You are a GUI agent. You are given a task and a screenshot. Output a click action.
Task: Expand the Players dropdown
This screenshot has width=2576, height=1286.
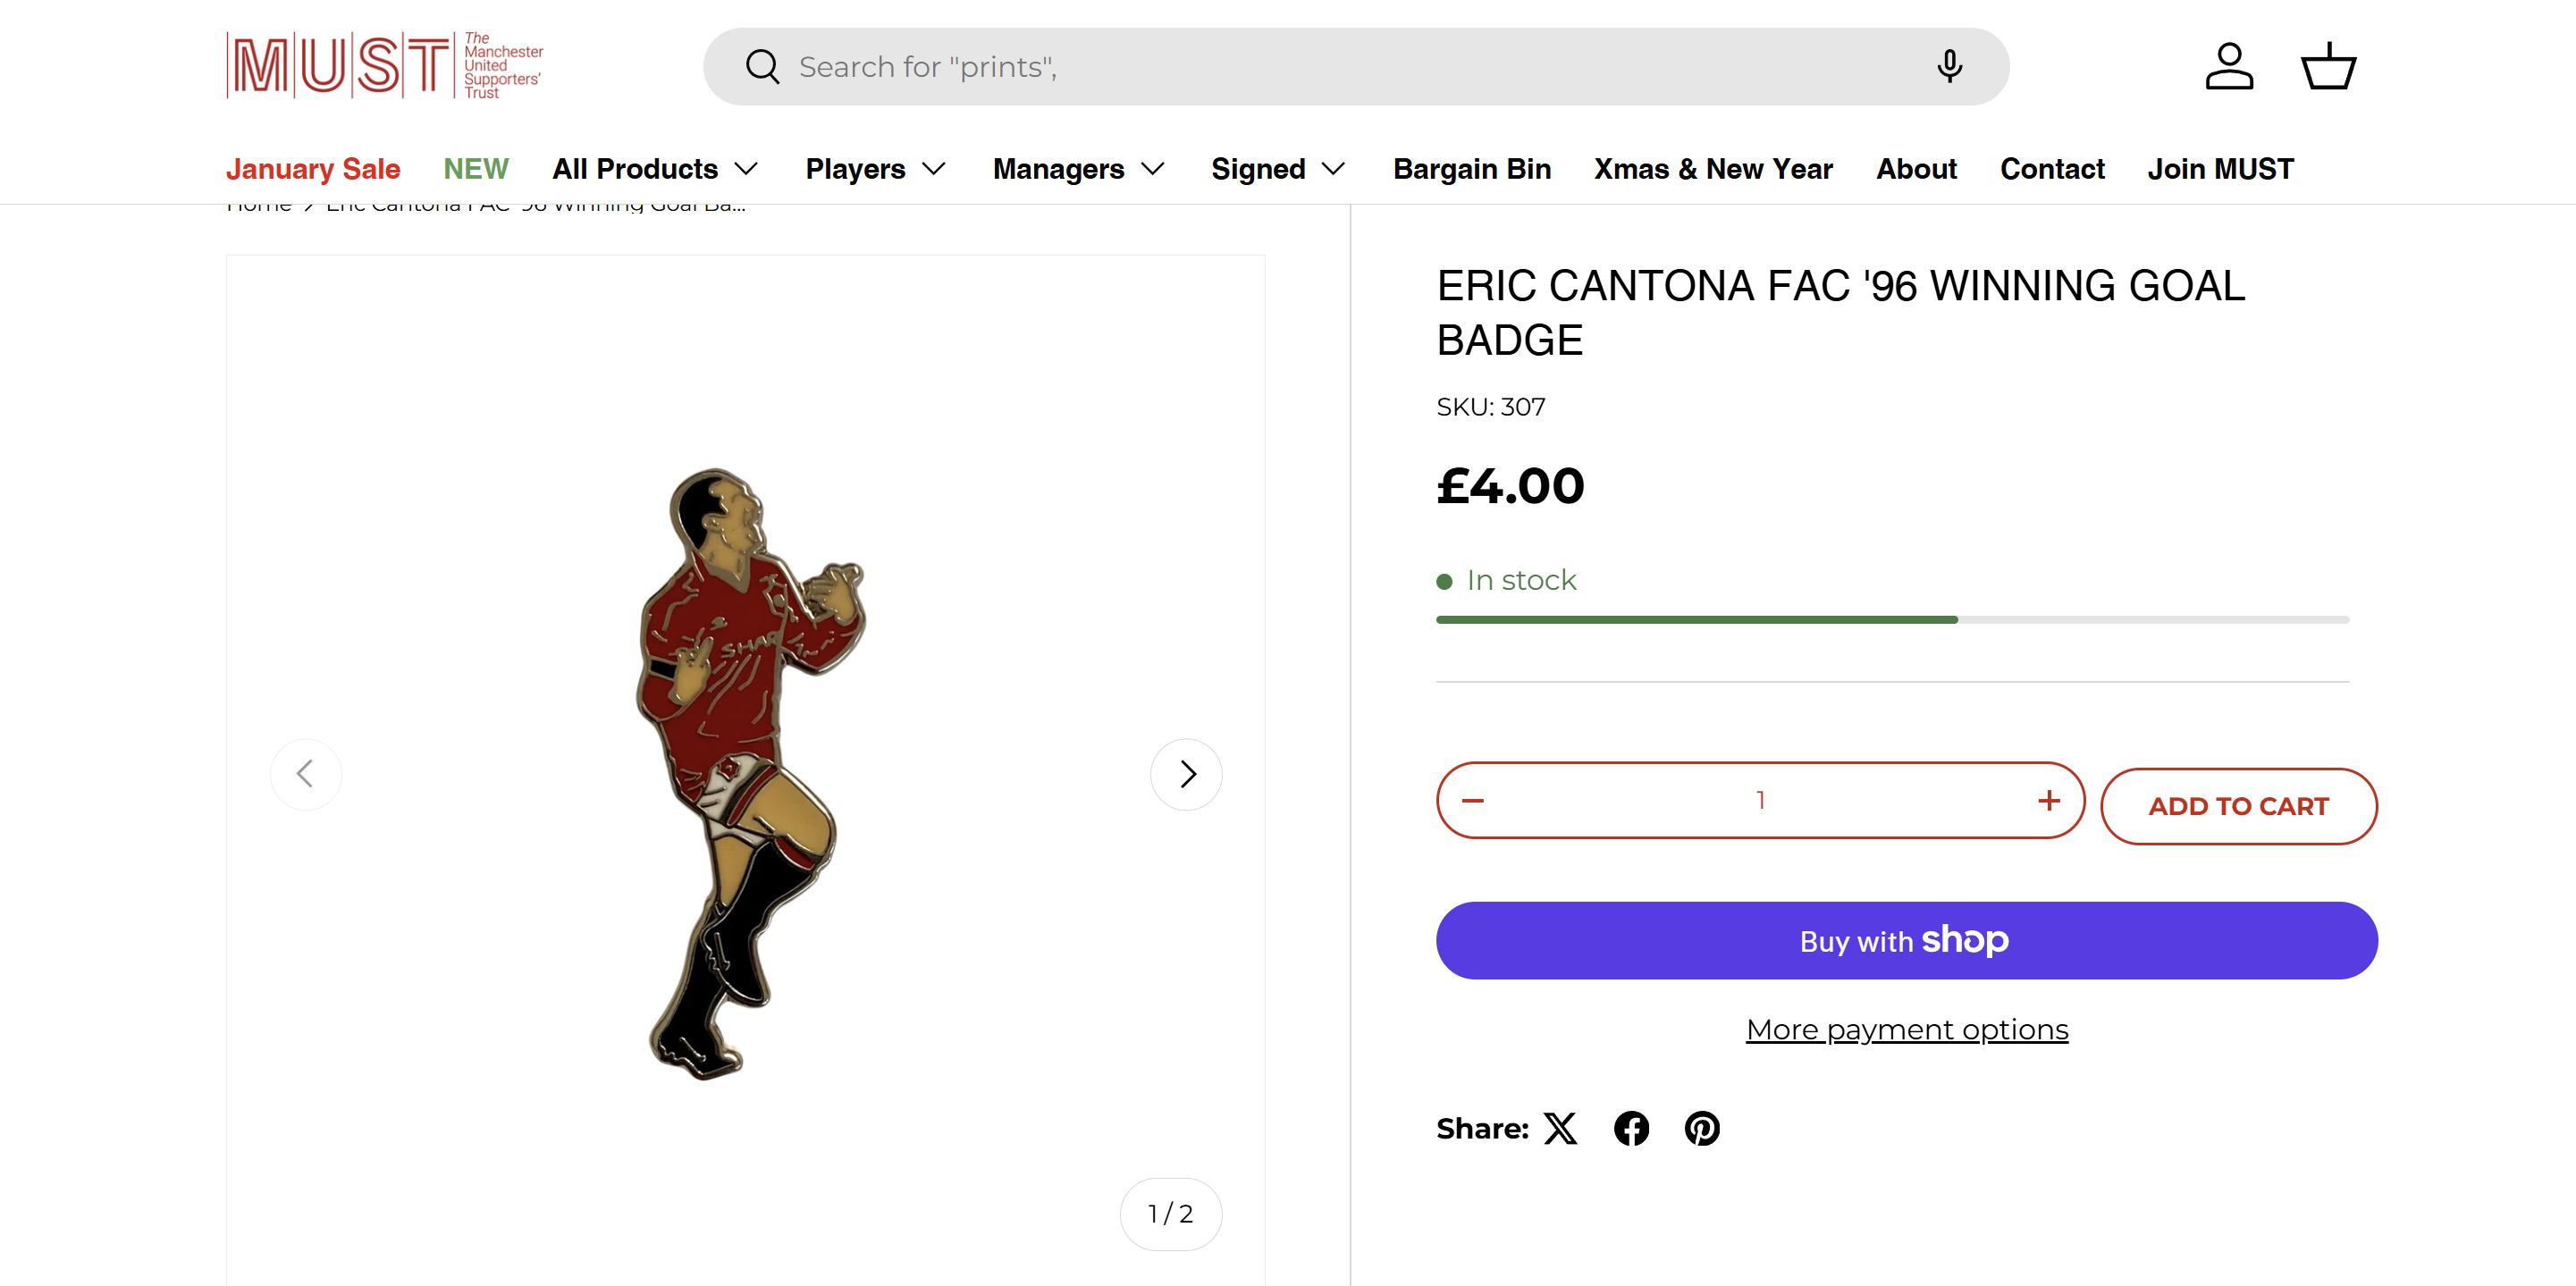pyautogui.click(x=876, y=169)
